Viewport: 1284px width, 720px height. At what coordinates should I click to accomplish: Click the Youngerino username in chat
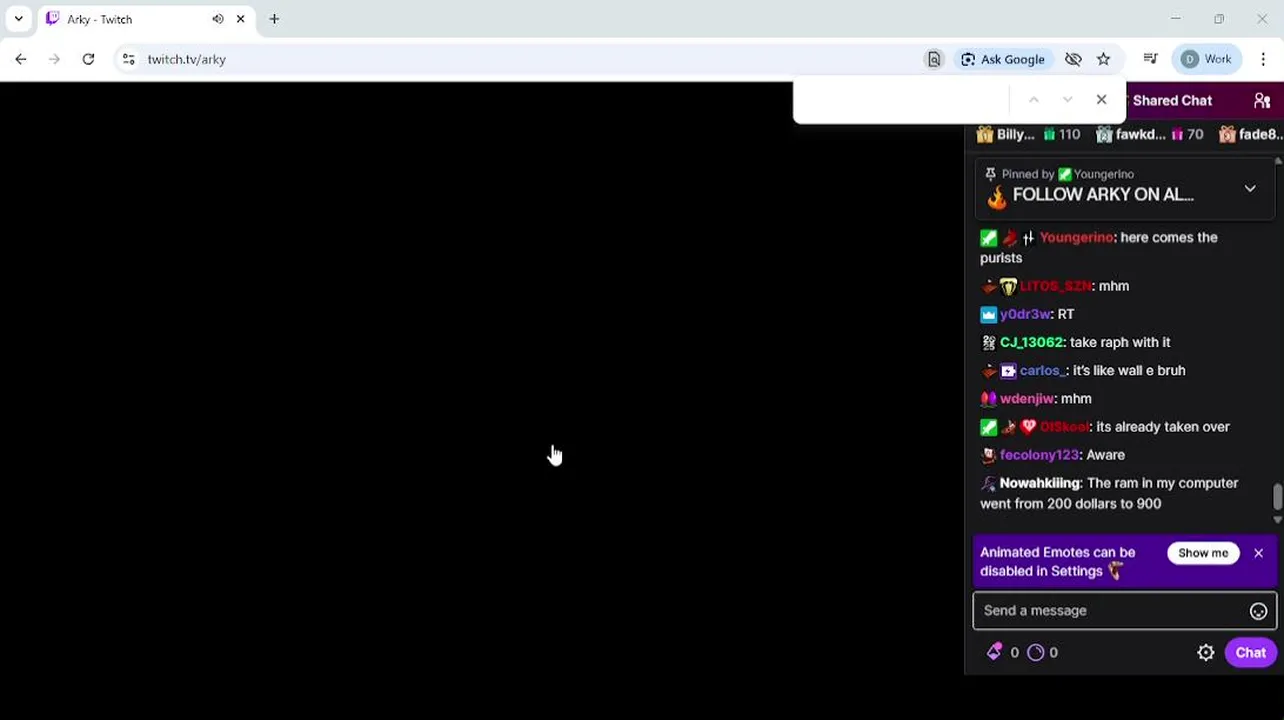1076,237
